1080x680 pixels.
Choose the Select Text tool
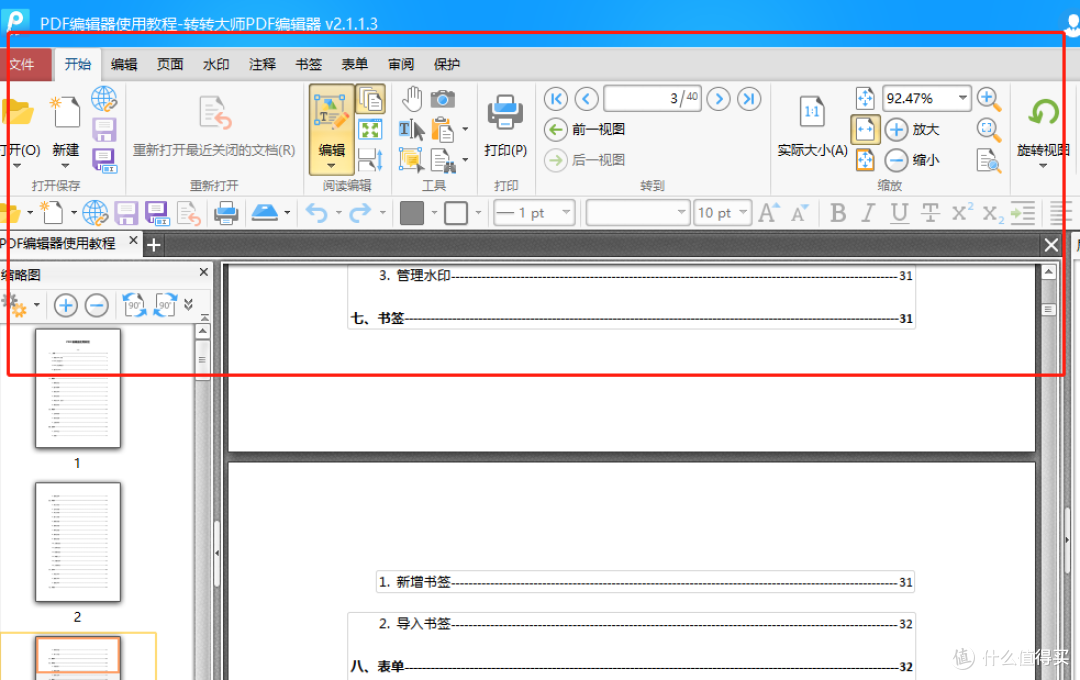(x=411, y=130)
